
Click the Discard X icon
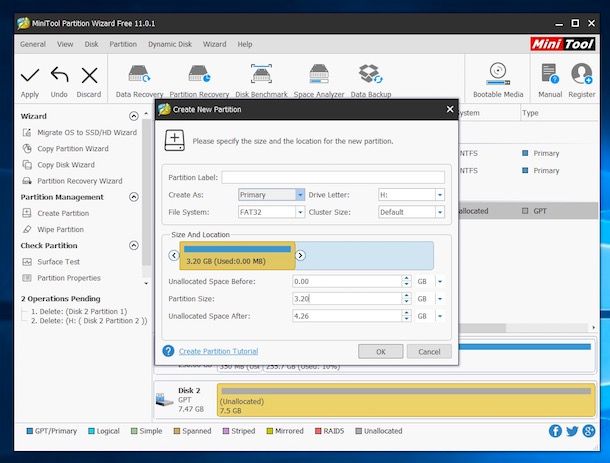(89, 75)
